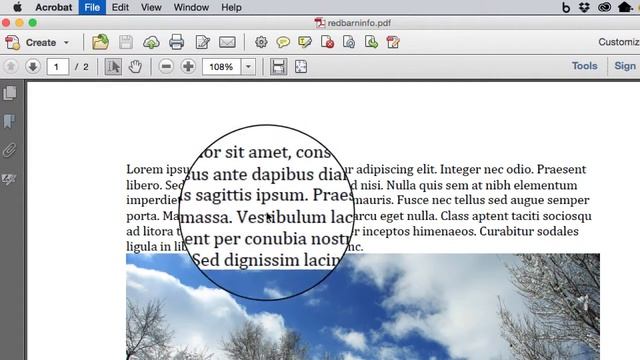640x360 pixels.
Task: Open the Apple menu
Action: tap(18, 7)
